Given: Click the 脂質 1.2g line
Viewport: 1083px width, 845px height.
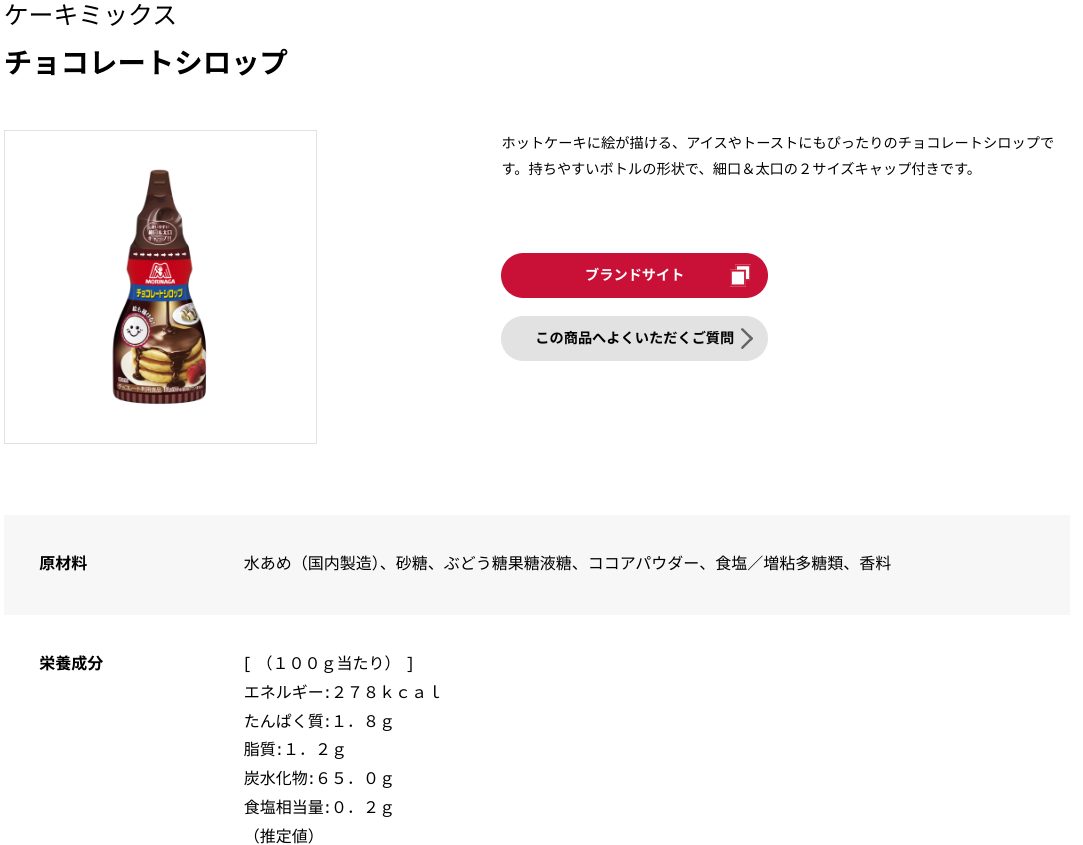Looking at the screenshot, I should pos(294,750).
